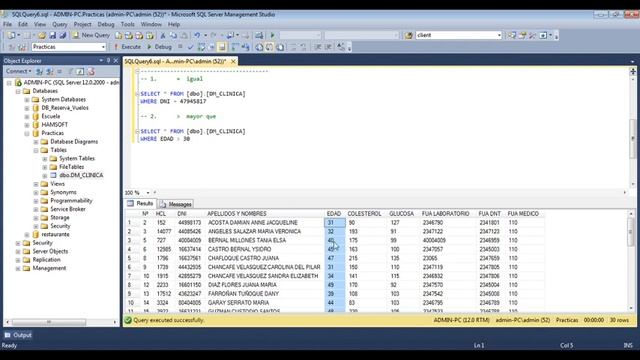Open the Tools menu
The image size is (640, 360).
tap(127, 24)
